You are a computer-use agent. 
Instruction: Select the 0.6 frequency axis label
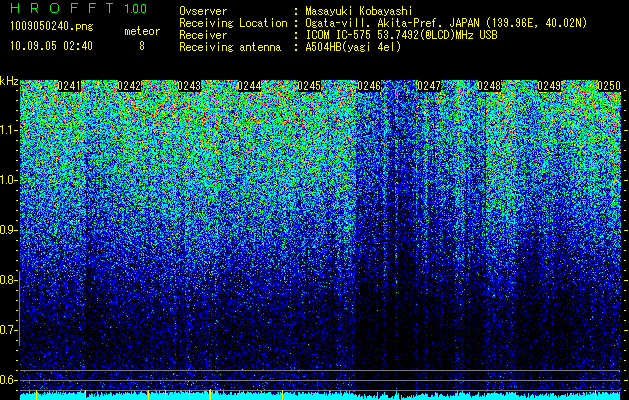point(8,380)
